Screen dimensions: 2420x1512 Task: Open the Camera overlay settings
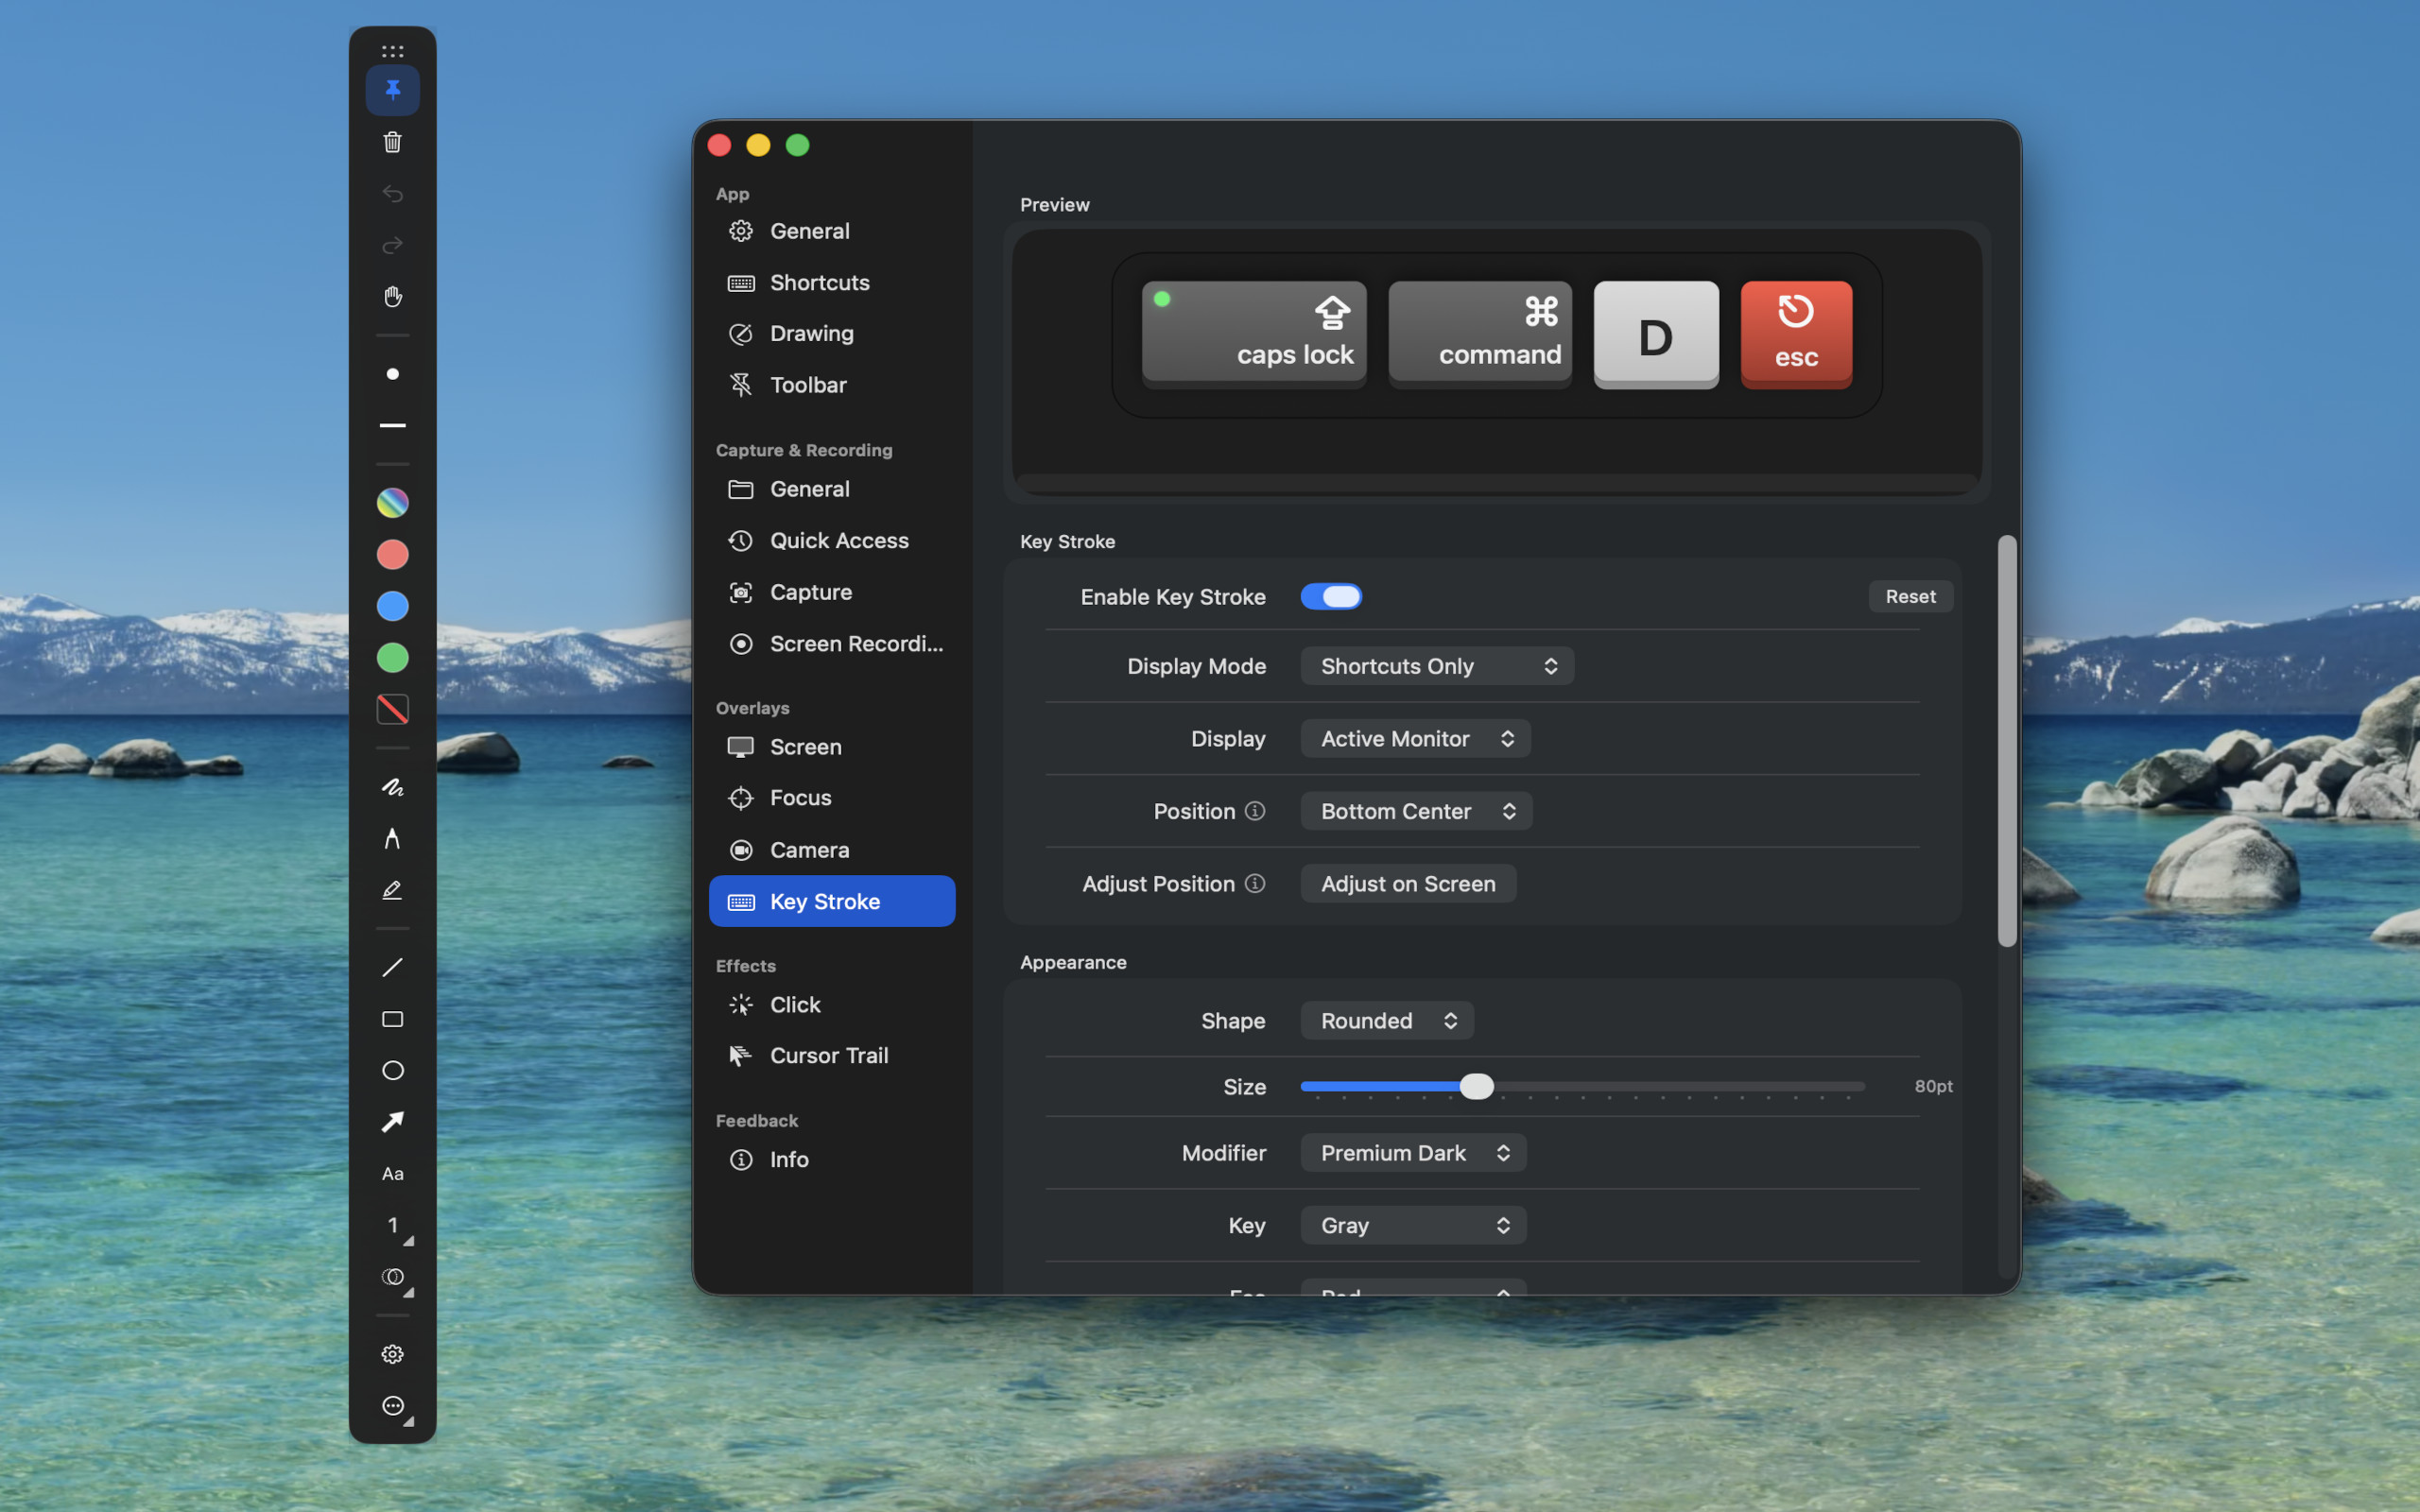832,850
